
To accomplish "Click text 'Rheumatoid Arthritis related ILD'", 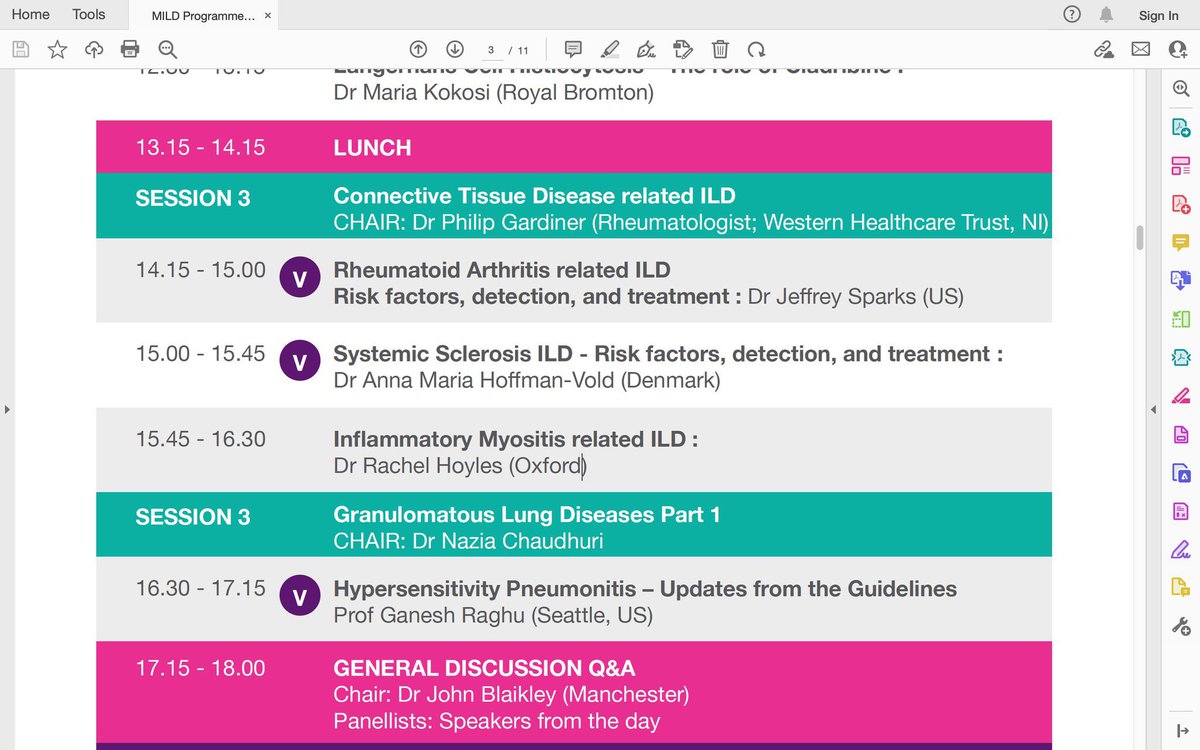I will (x=502, y=270).
